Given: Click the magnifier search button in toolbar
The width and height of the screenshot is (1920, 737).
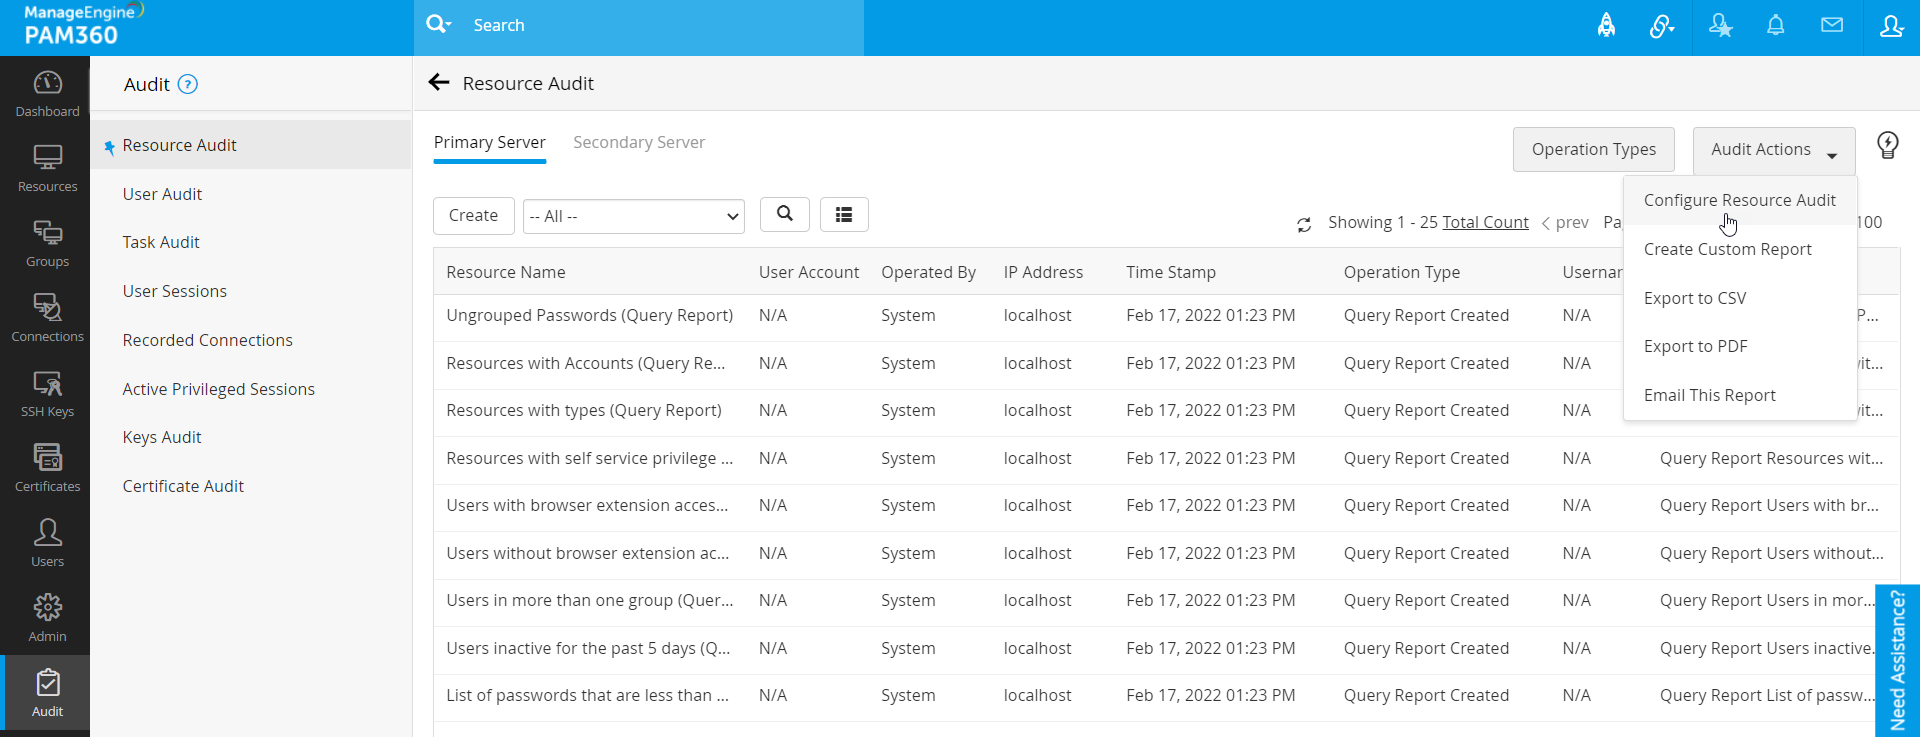Looking at the screenshot, I should (785, 214).
